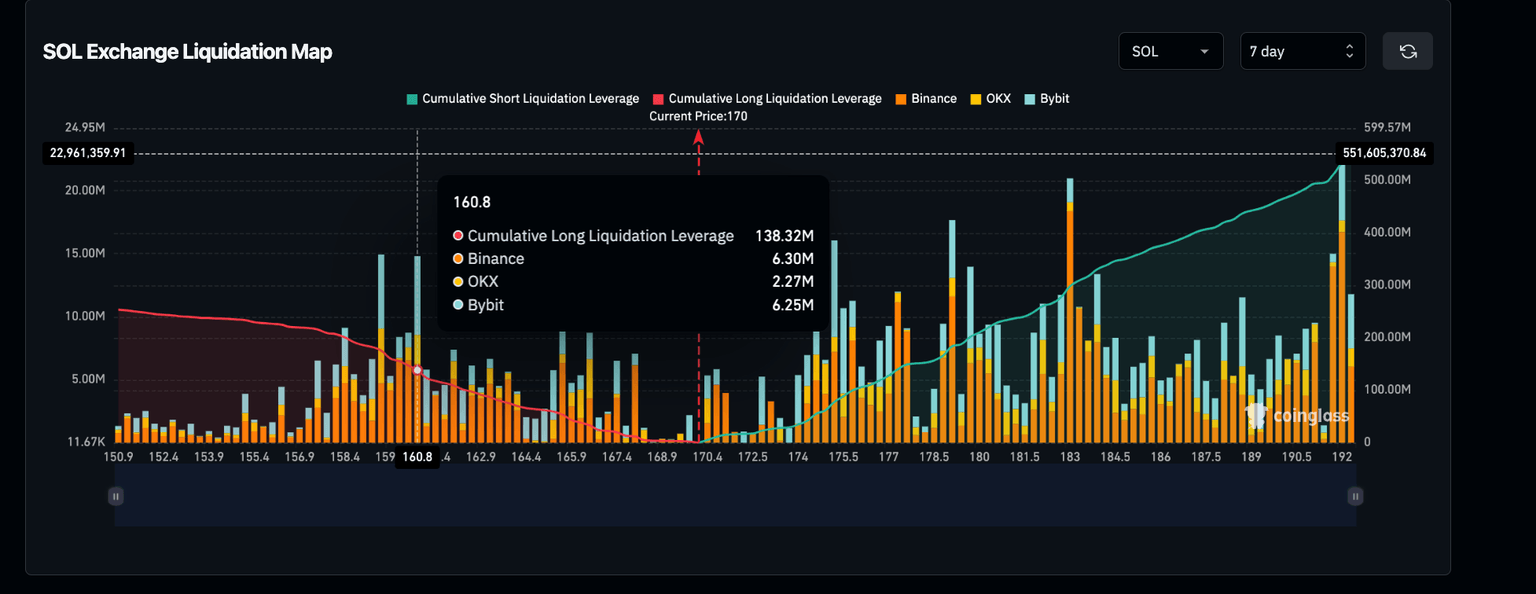Click the highlighted data point on red line
Image resolution: width=1536 pixels, height=594 pixels.
pyautogui.click(x=417, y=370)
